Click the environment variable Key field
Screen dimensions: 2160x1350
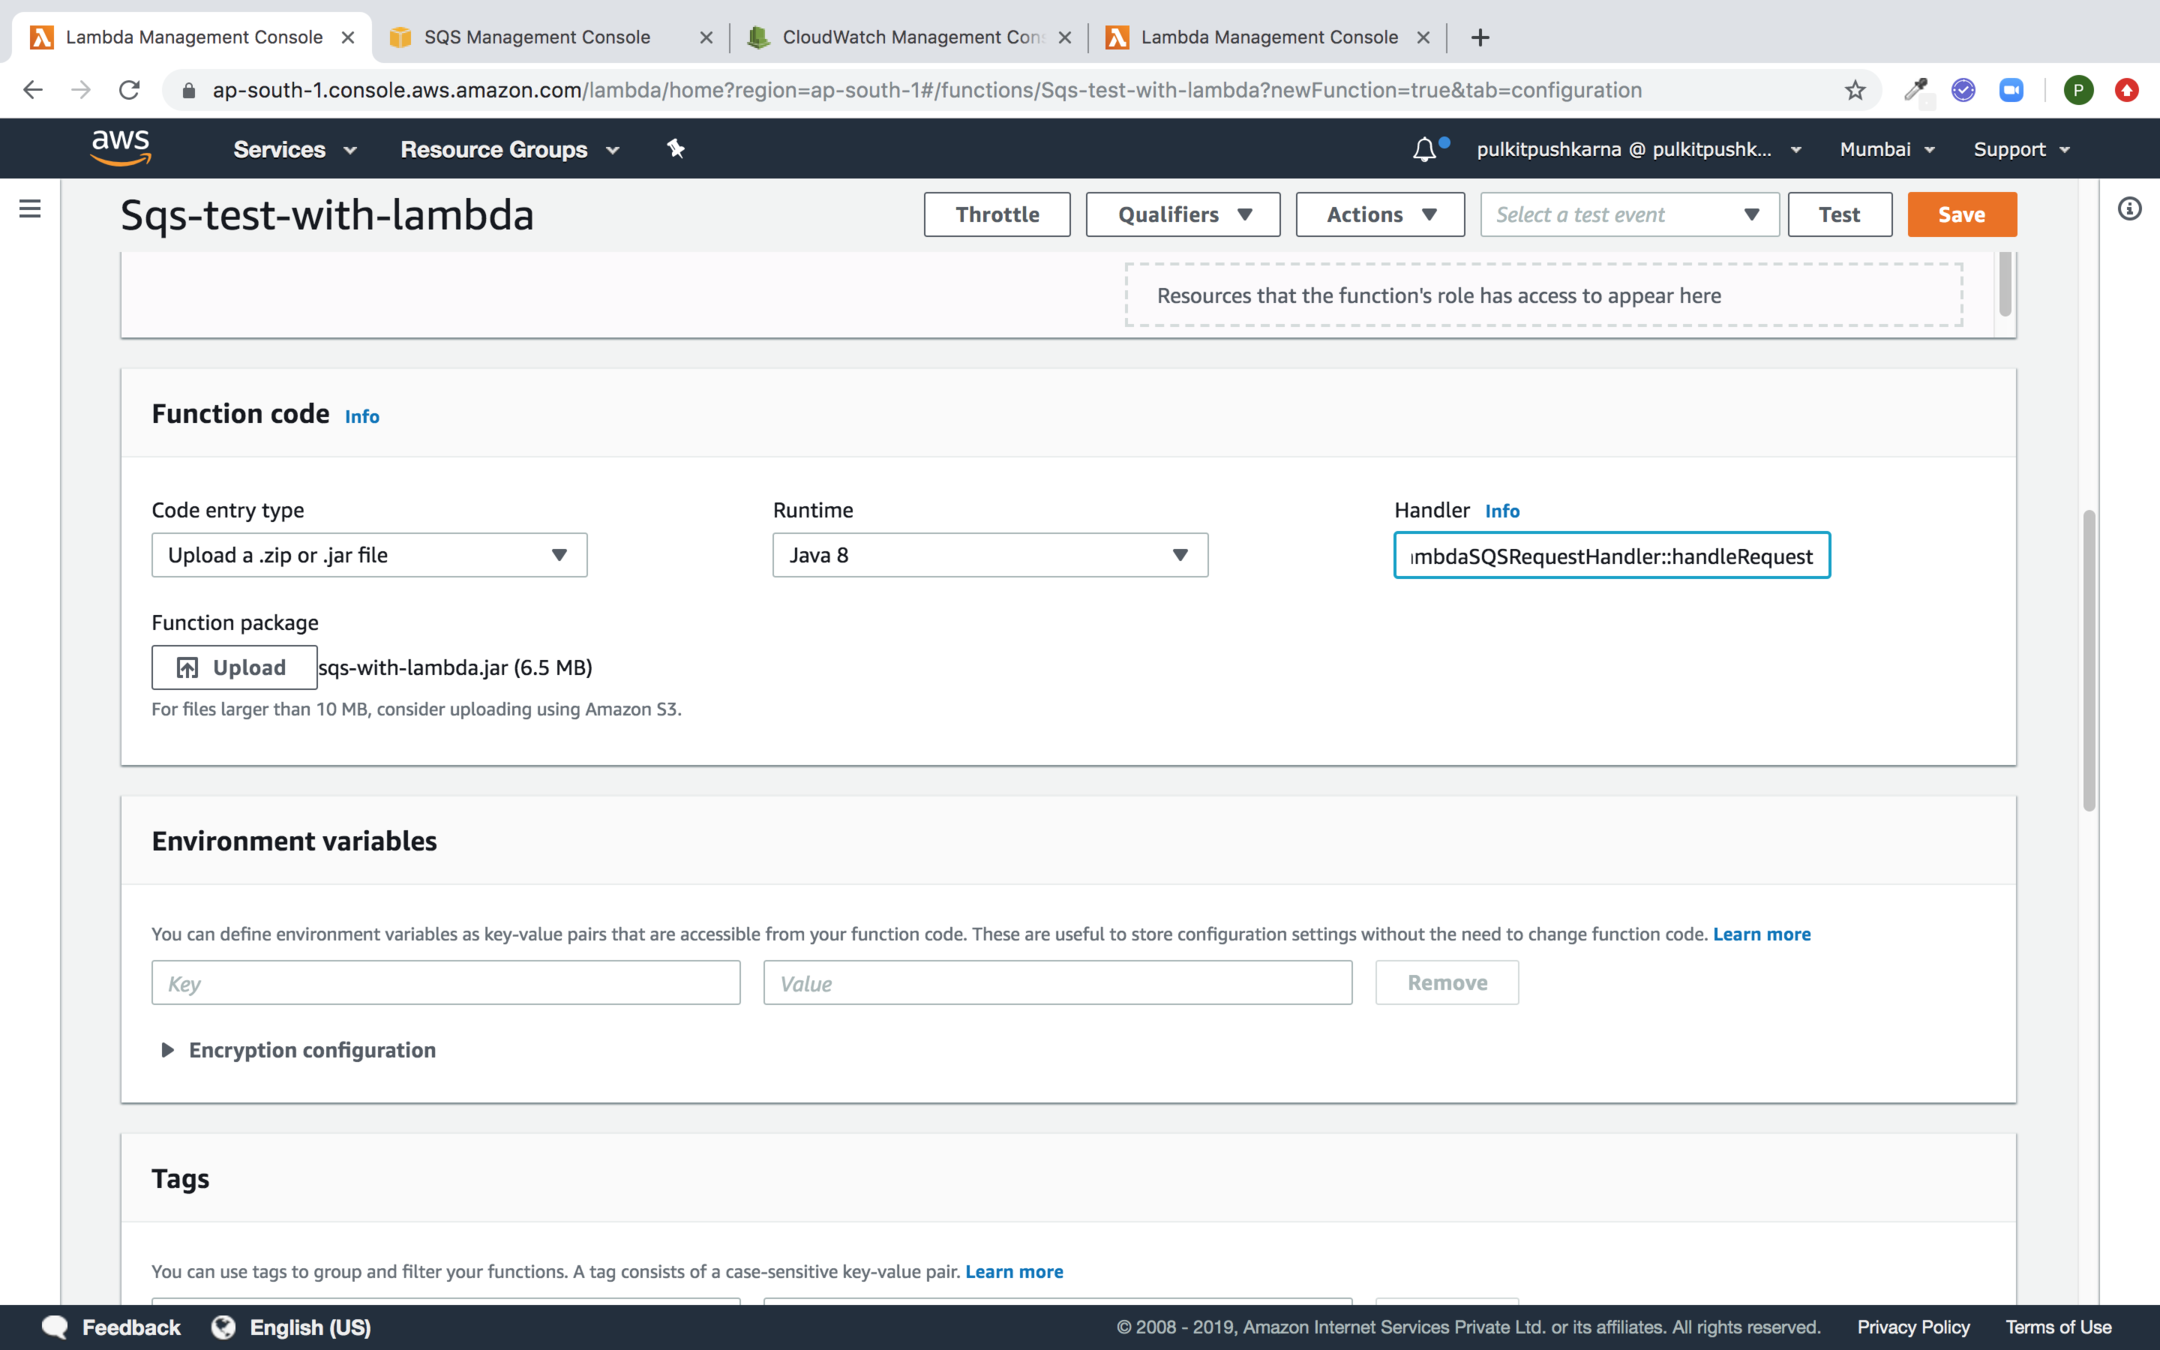446,983
